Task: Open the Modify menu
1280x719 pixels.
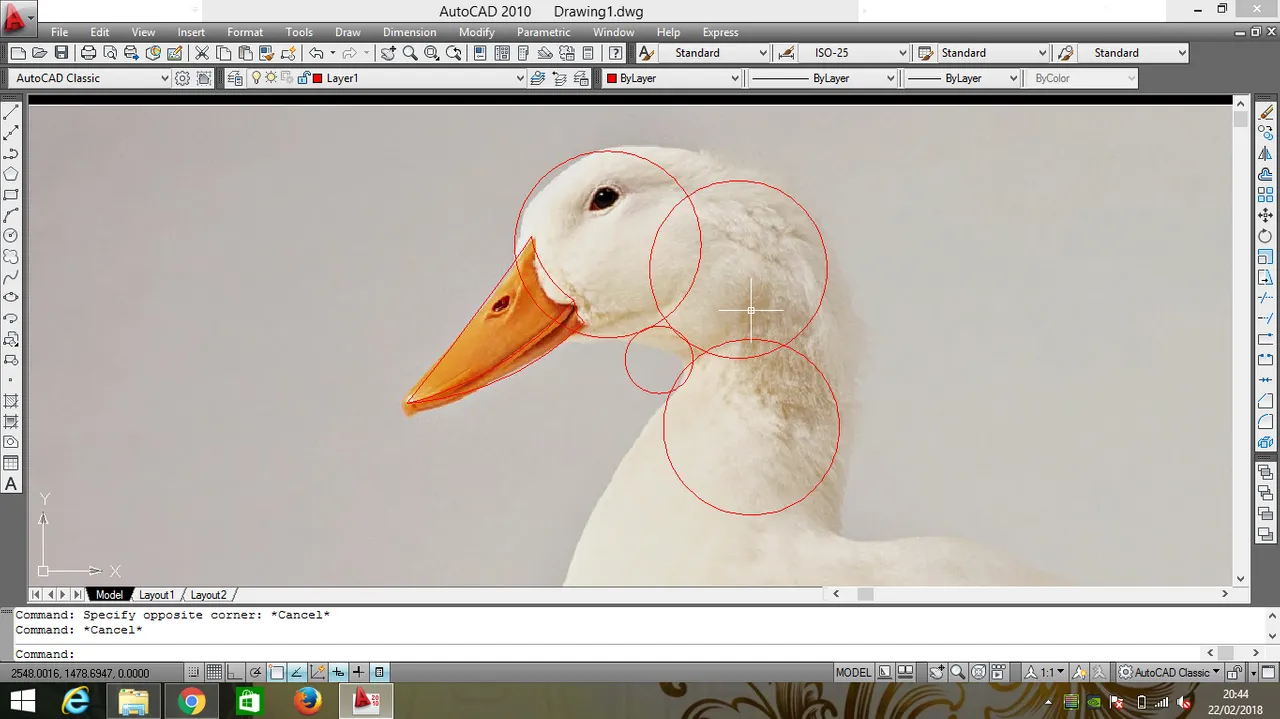Action: click(477, 32)
